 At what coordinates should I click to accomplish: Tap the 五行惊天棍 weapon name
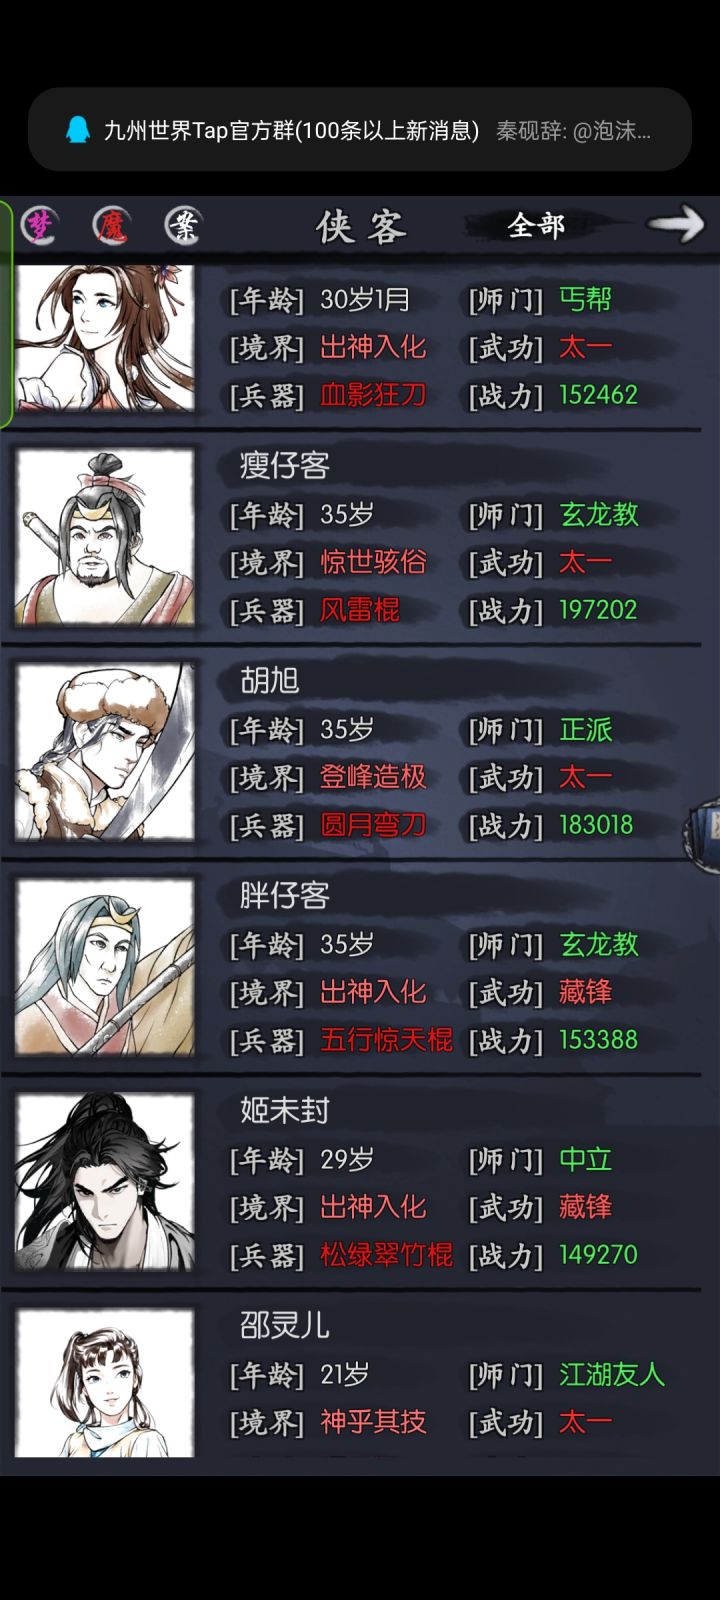click(386, 1040)
